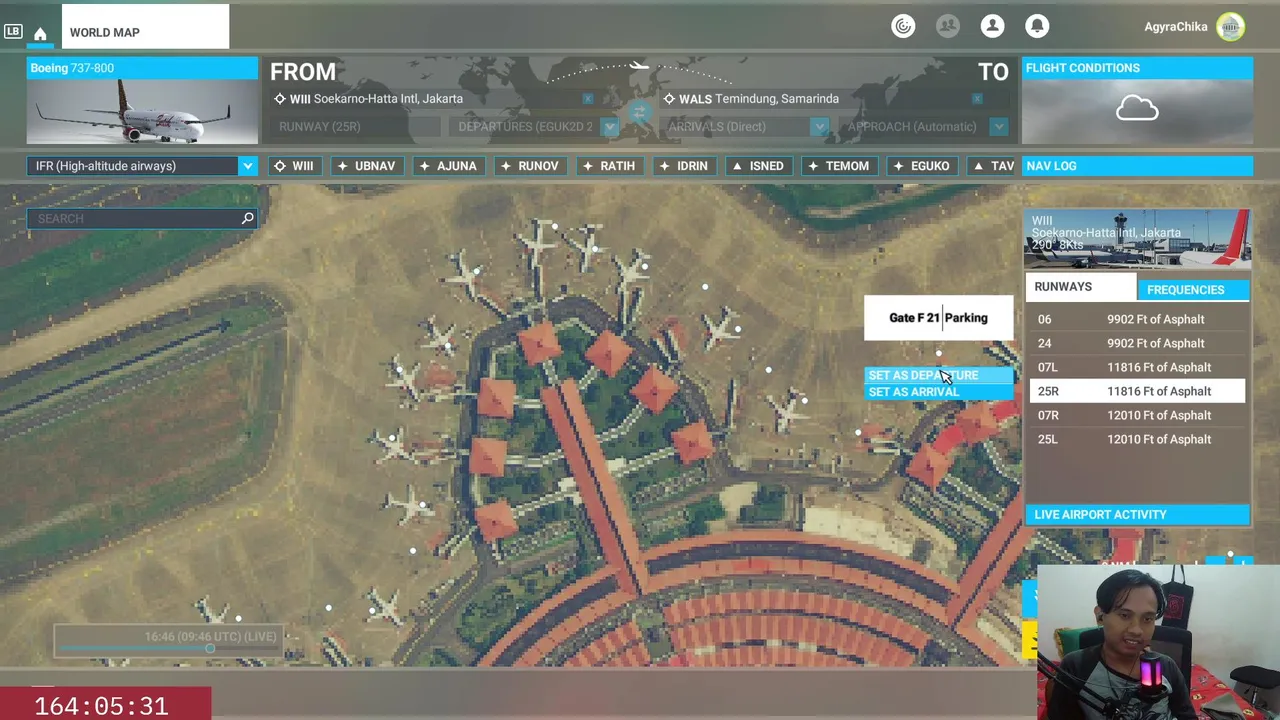Select the highlighted runway 25R row

(x=1137, y=391)
